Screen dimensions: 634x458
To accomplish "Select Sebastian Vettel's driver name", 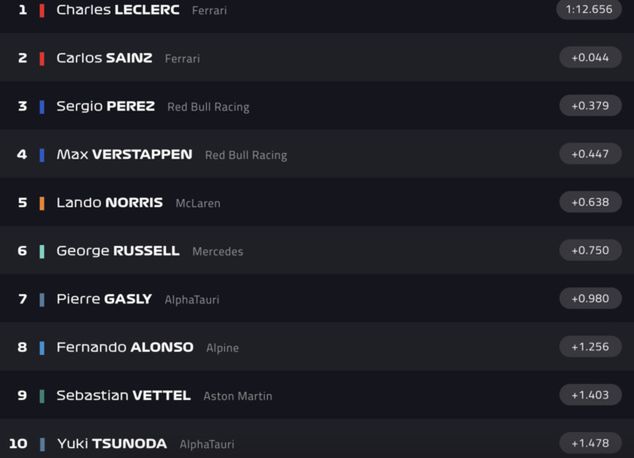I will (123, 395).
